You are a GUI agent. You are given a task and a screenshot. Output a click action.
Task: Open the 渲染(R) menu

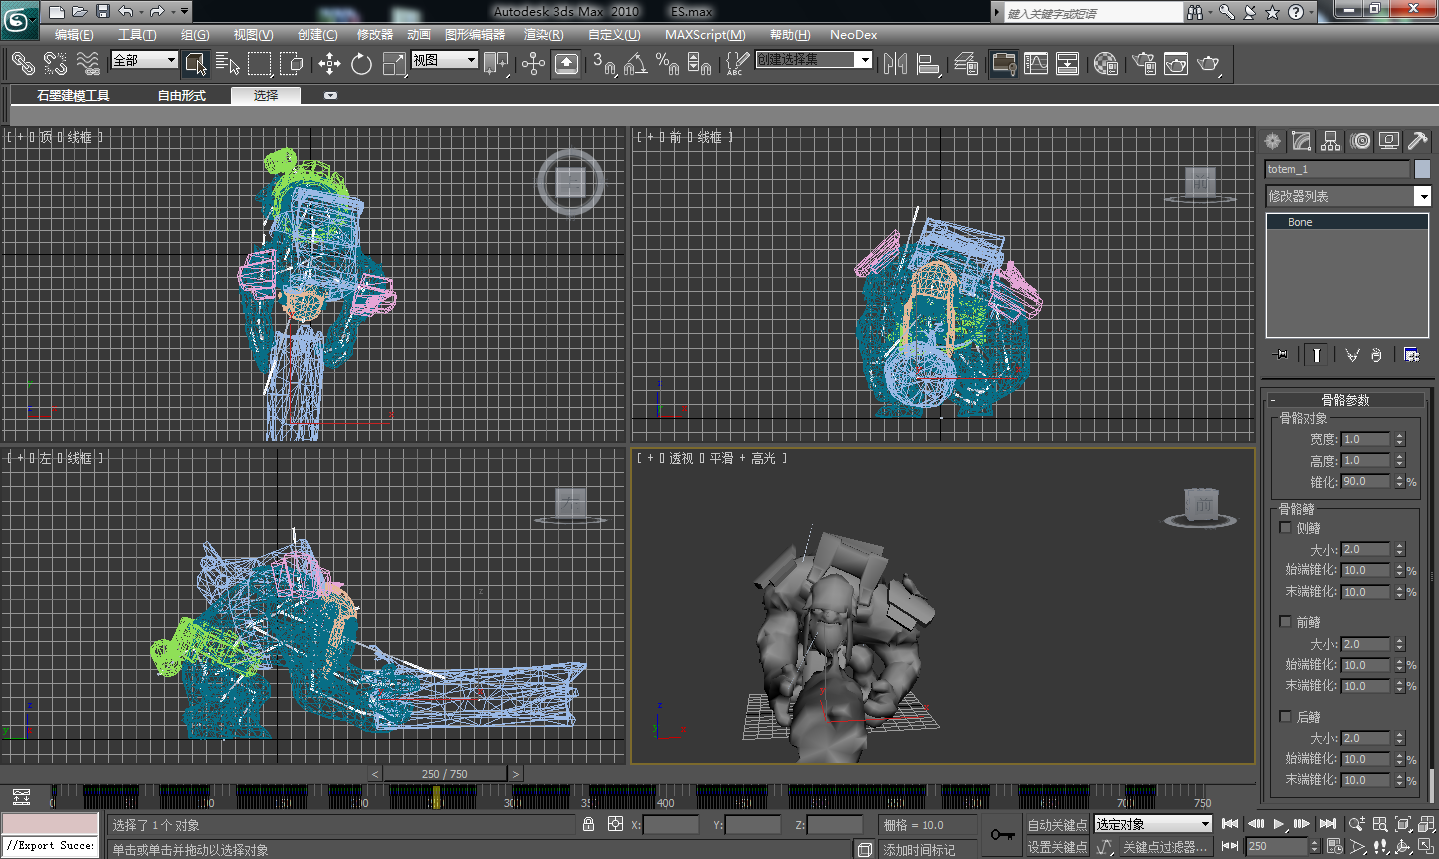[x=543, y=34]
